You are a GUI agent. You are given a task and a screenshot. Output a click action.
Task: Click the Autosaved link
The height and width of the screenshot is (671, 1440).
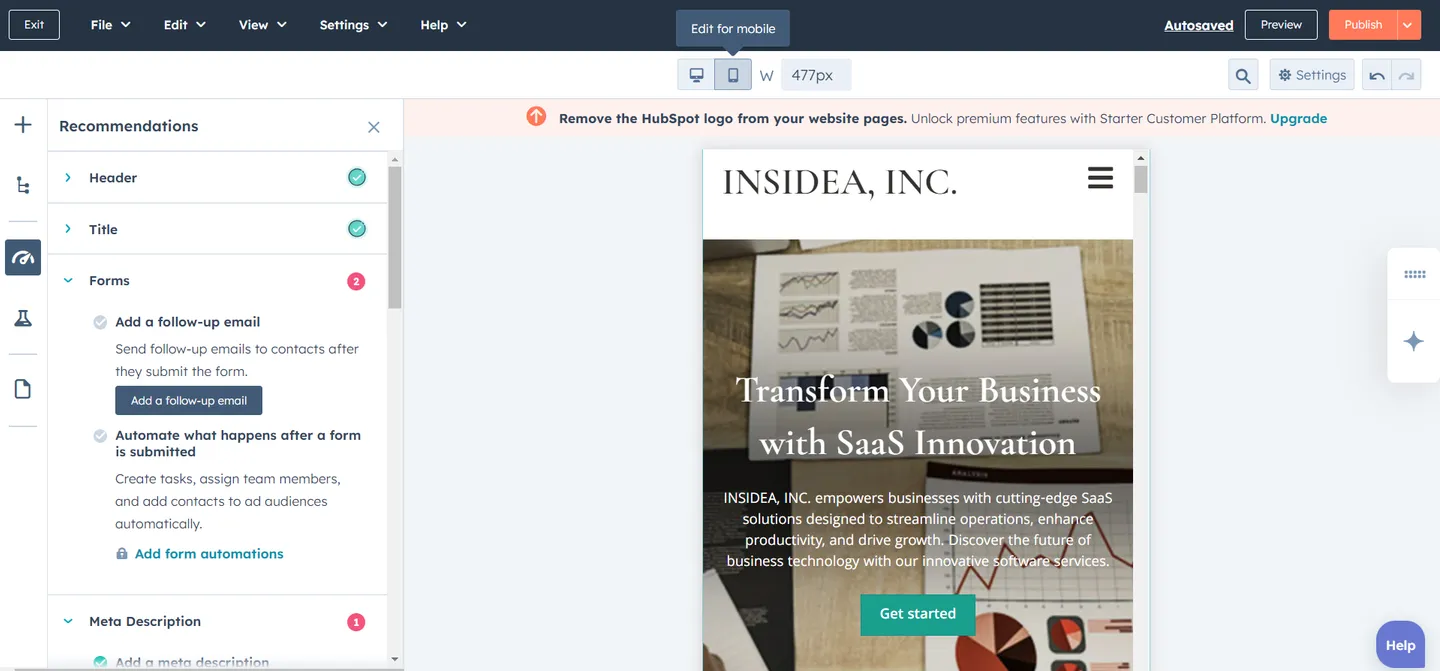click(x=1198, y=26)
